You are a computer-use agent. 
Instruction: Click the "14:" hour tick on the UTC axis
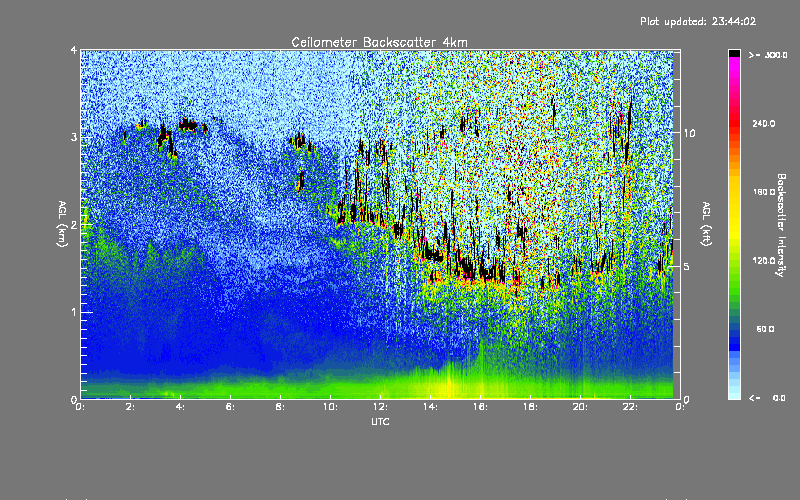(x=430, y=407)
